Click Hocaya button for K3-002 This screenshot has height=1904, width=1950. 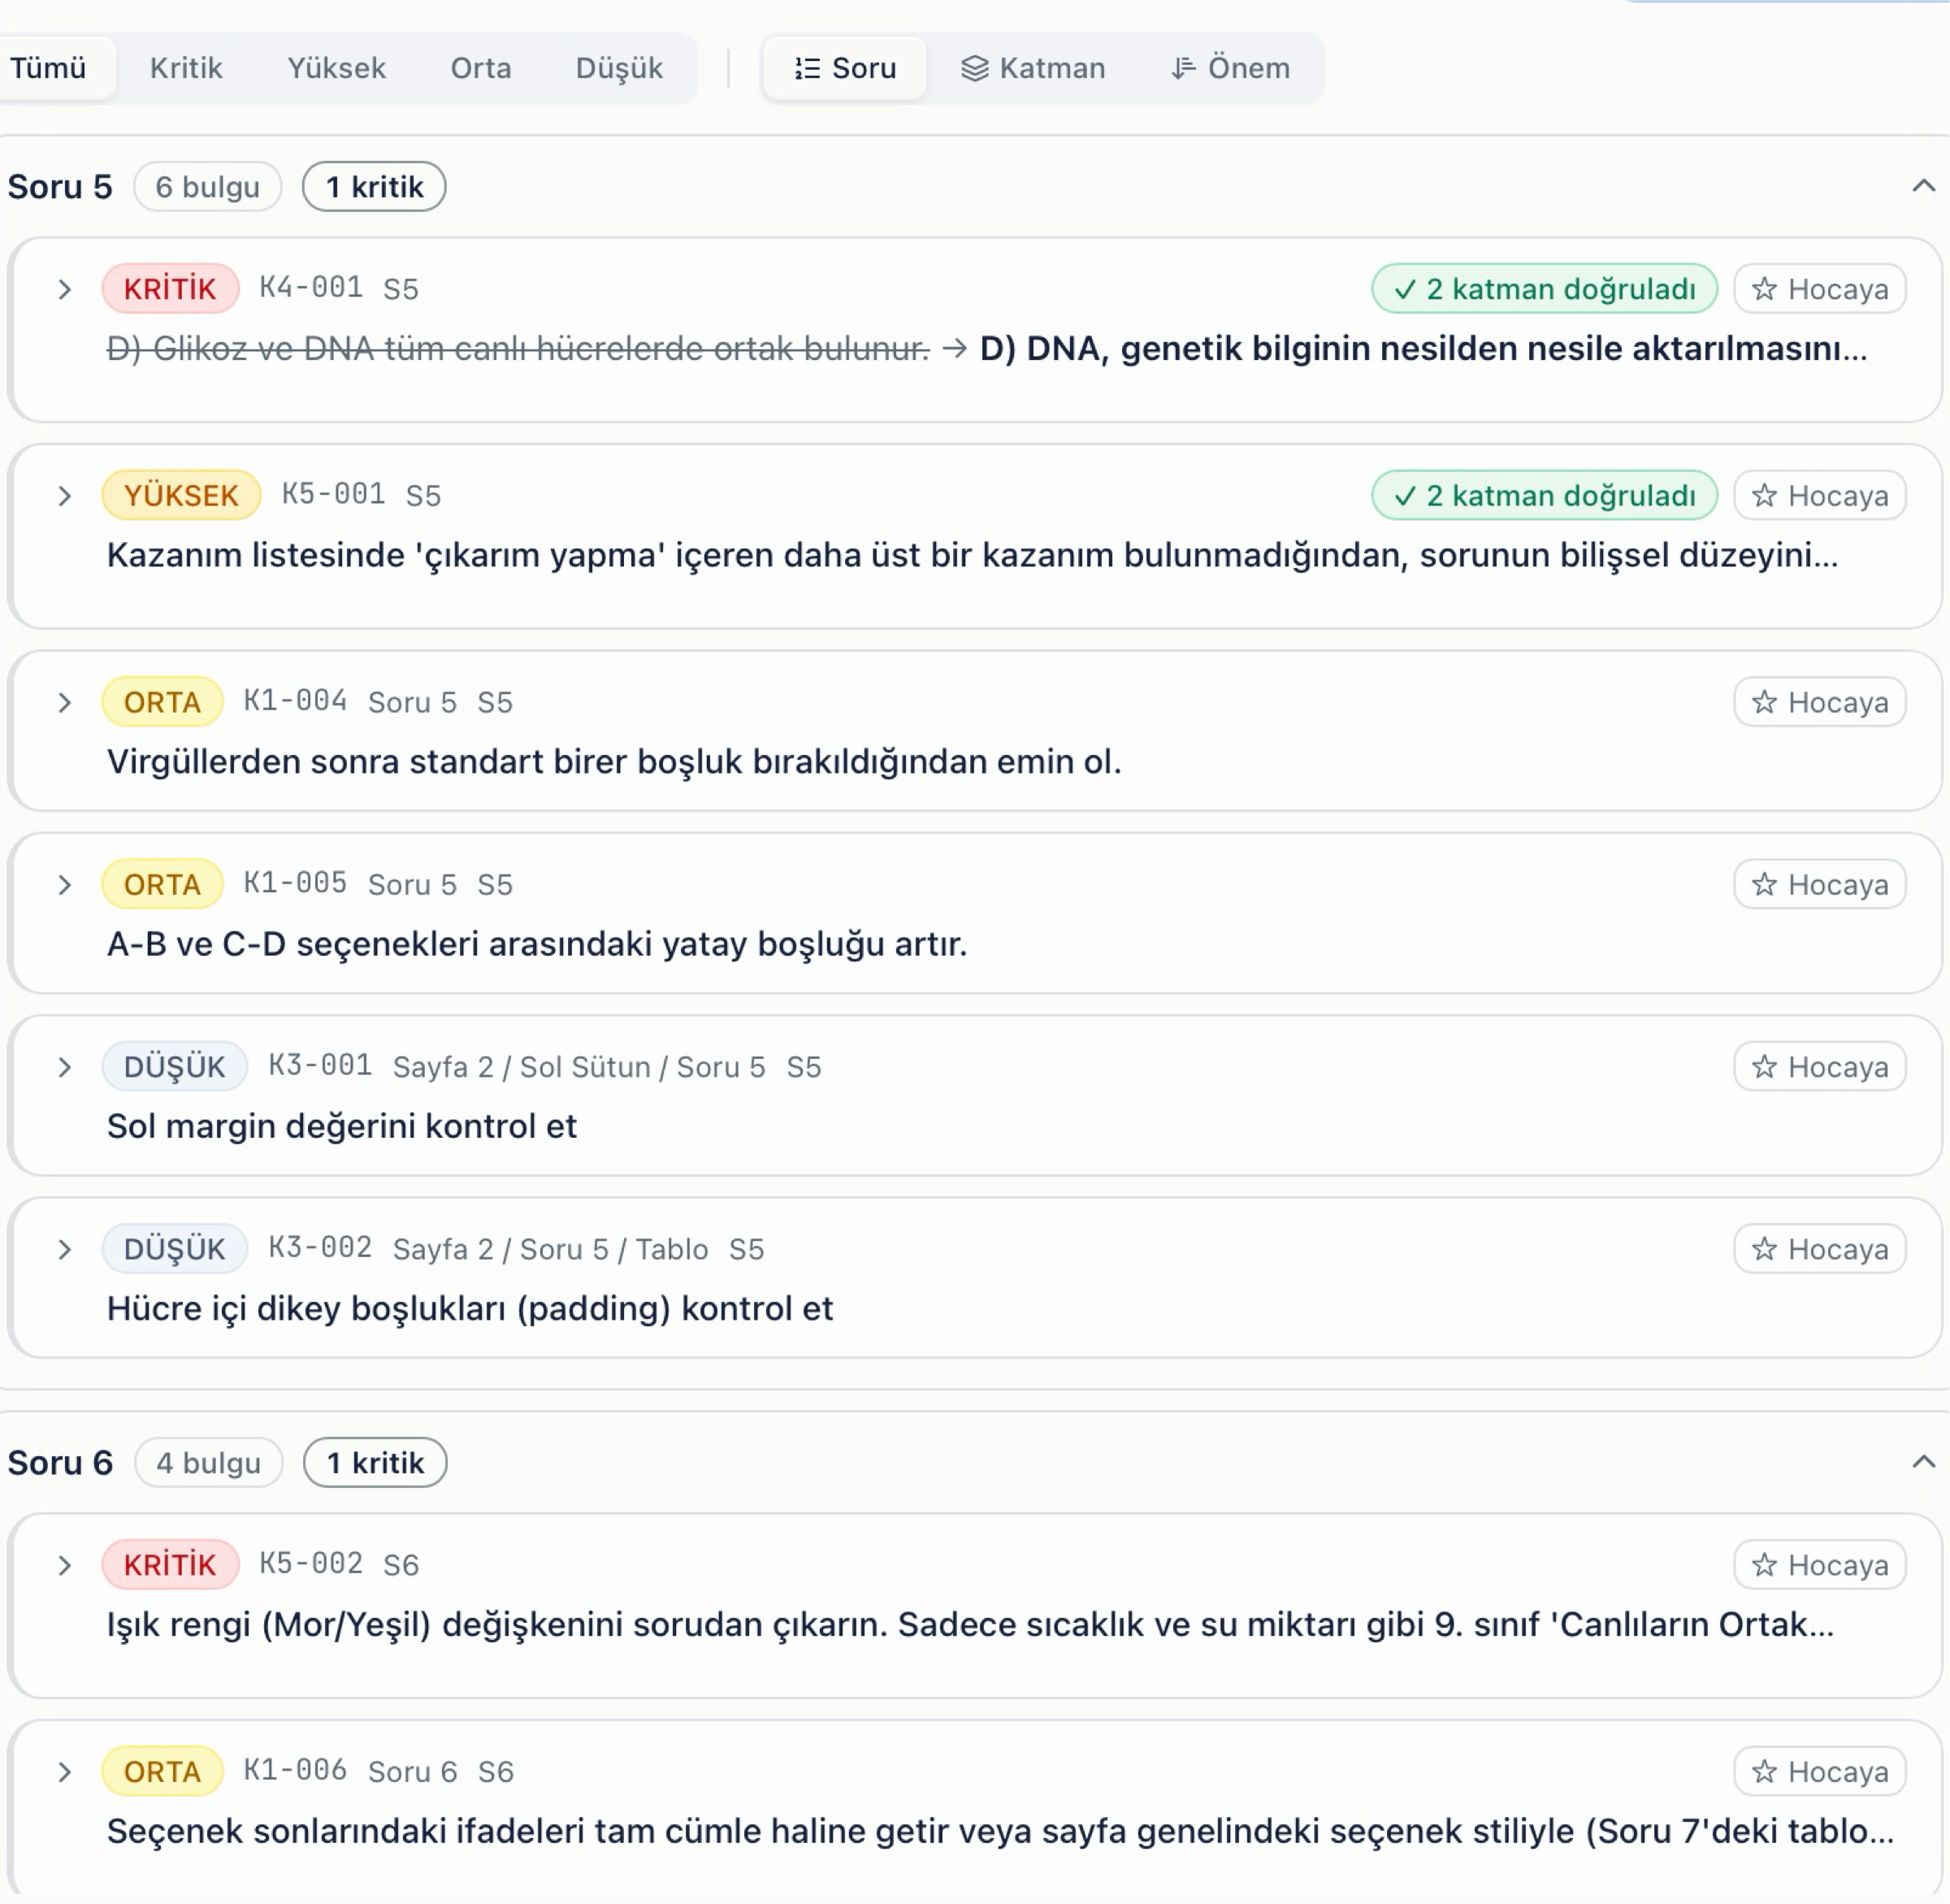click(x=1819, y=1249)
